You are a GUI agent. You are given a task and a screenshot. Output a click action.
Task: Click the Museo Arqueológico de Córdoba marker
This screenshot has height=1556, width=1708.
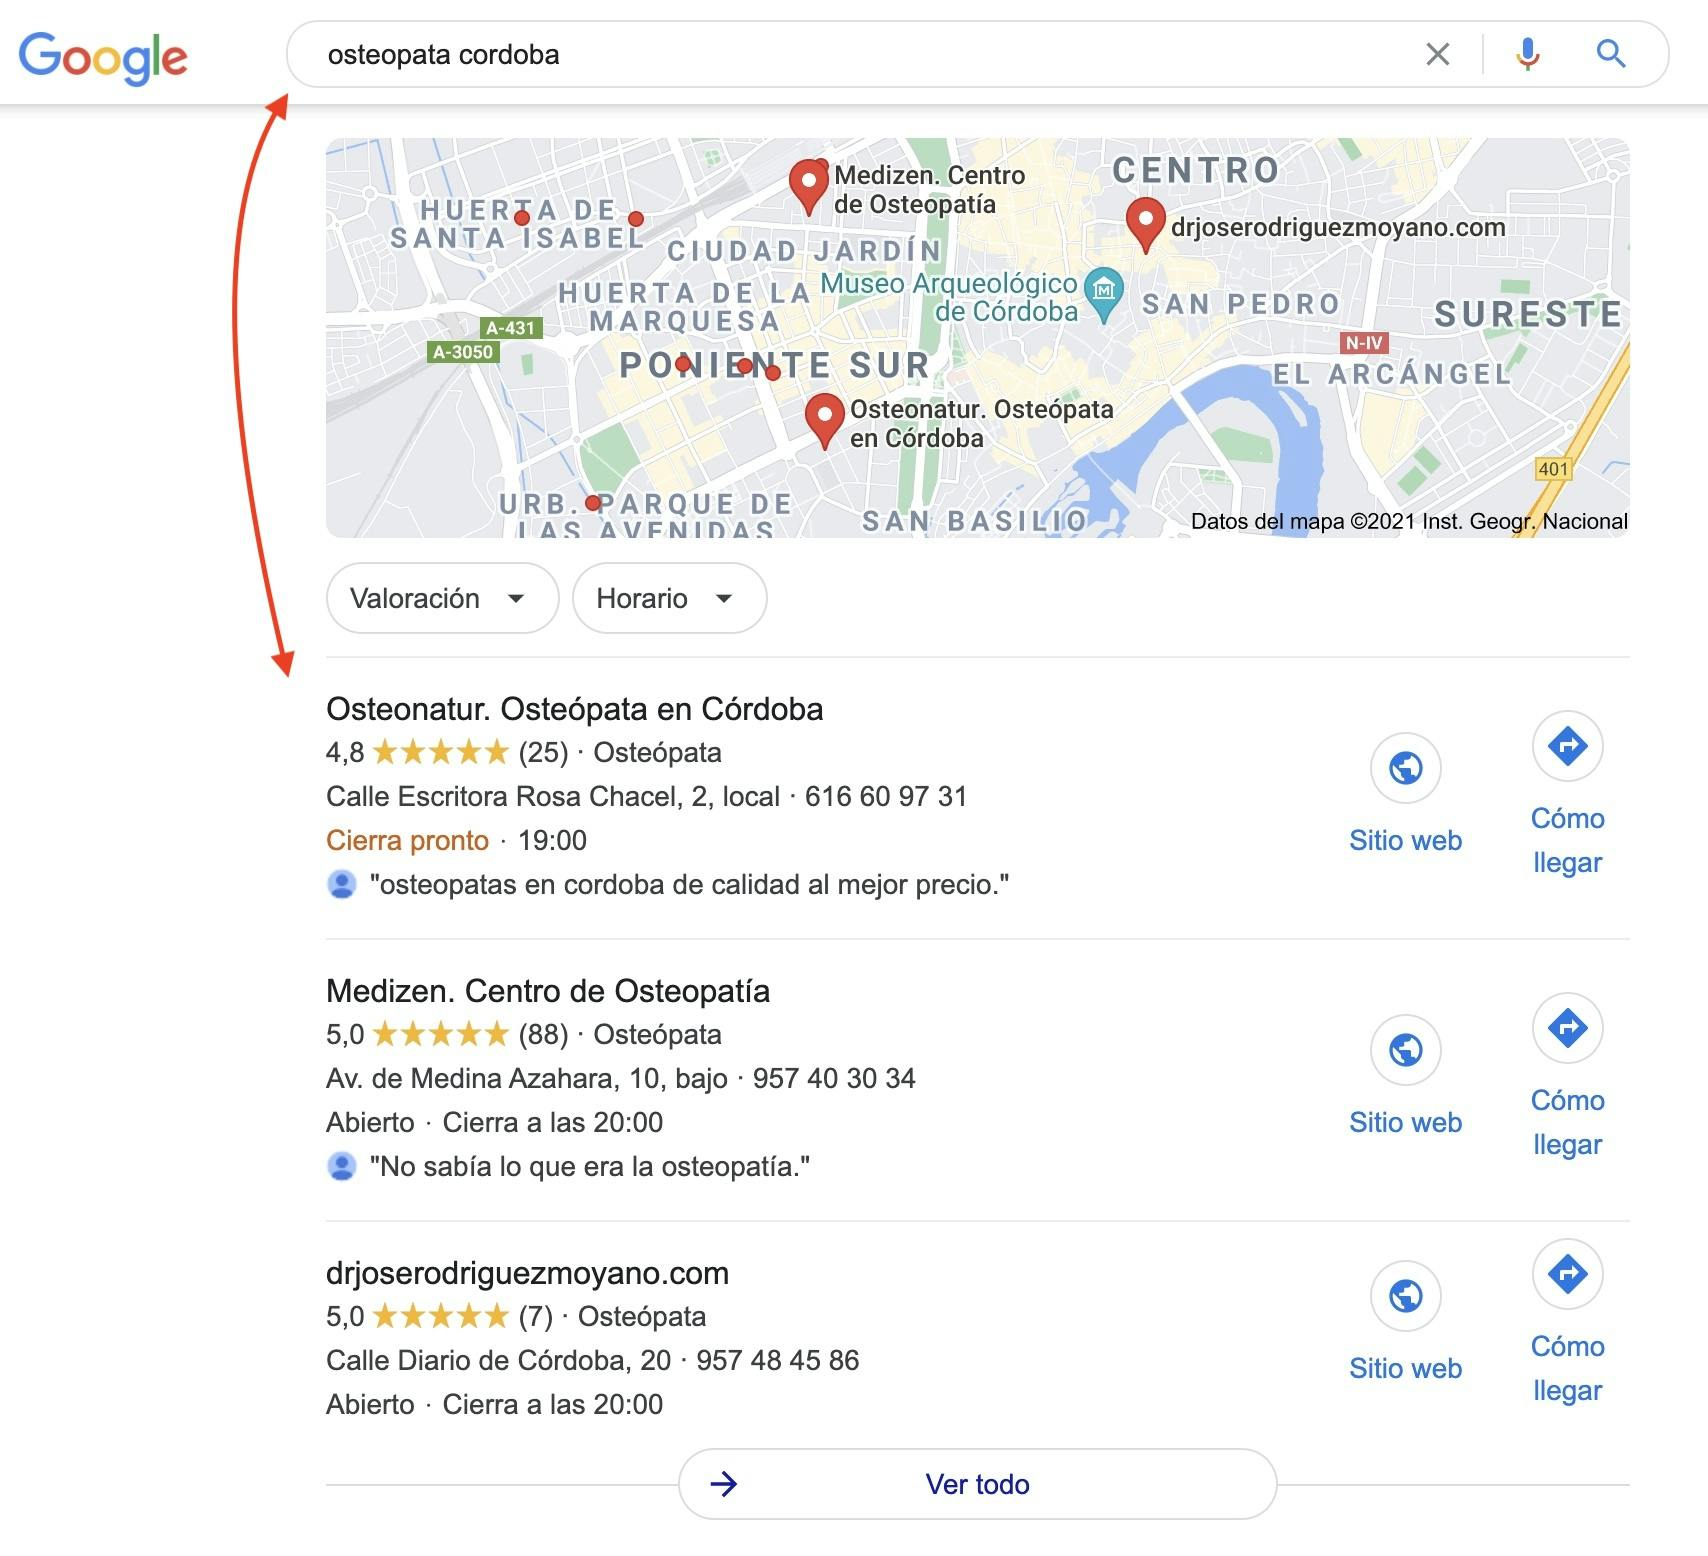(x=1103, y=294)
